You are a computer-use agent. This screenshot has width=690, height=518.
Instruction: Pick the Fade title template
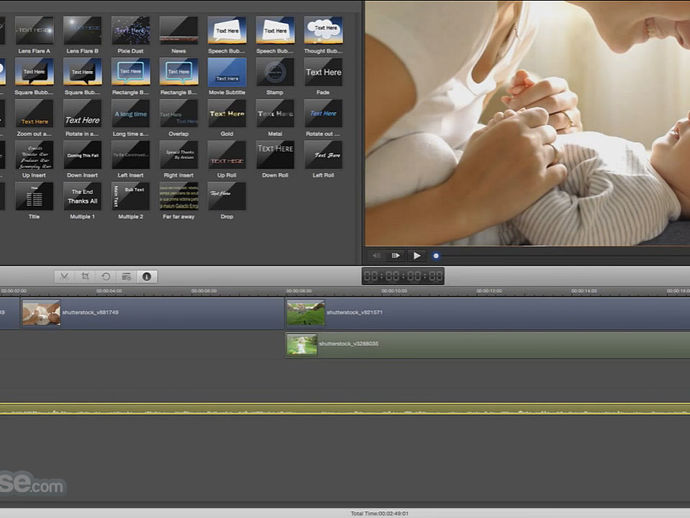[323, 76]
